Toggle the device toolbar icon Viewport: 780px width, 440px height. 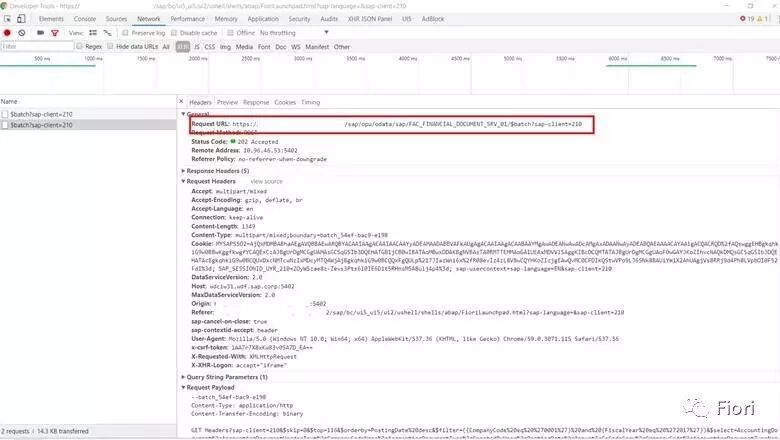tap(21, 19)
